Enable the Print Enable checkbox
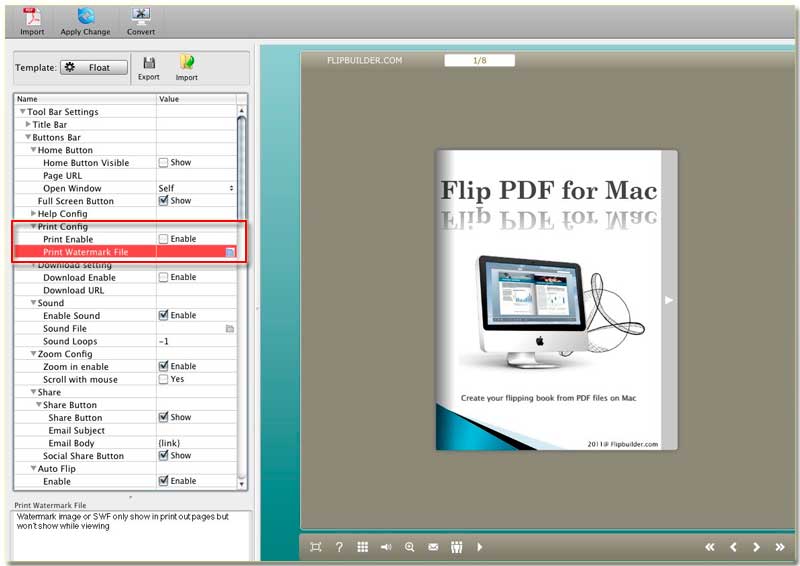The height and width of the screenshot is (566, 800). [x=163, y=239]
